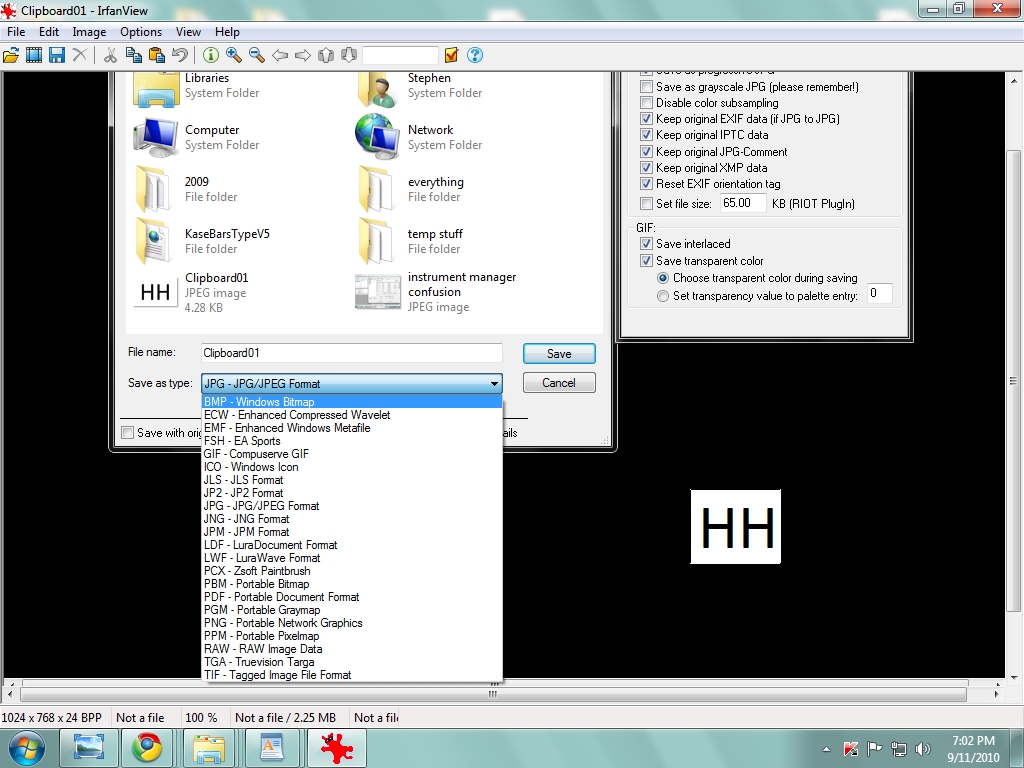The width and height of the screenshot is (1024, 768).
Task: Enable Save as grayscale JPG checkbox
Action: tap(647, 87)
